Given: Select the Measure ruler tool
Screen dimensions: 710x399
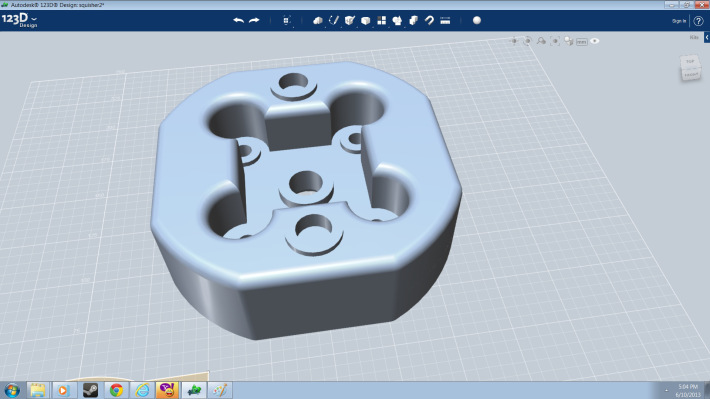Looking at the screenshot, I should [445, 20].
